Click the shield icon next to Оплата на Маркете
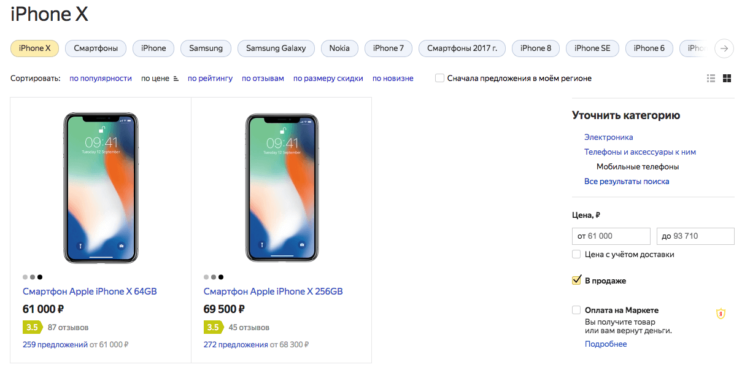 point(720,314)
